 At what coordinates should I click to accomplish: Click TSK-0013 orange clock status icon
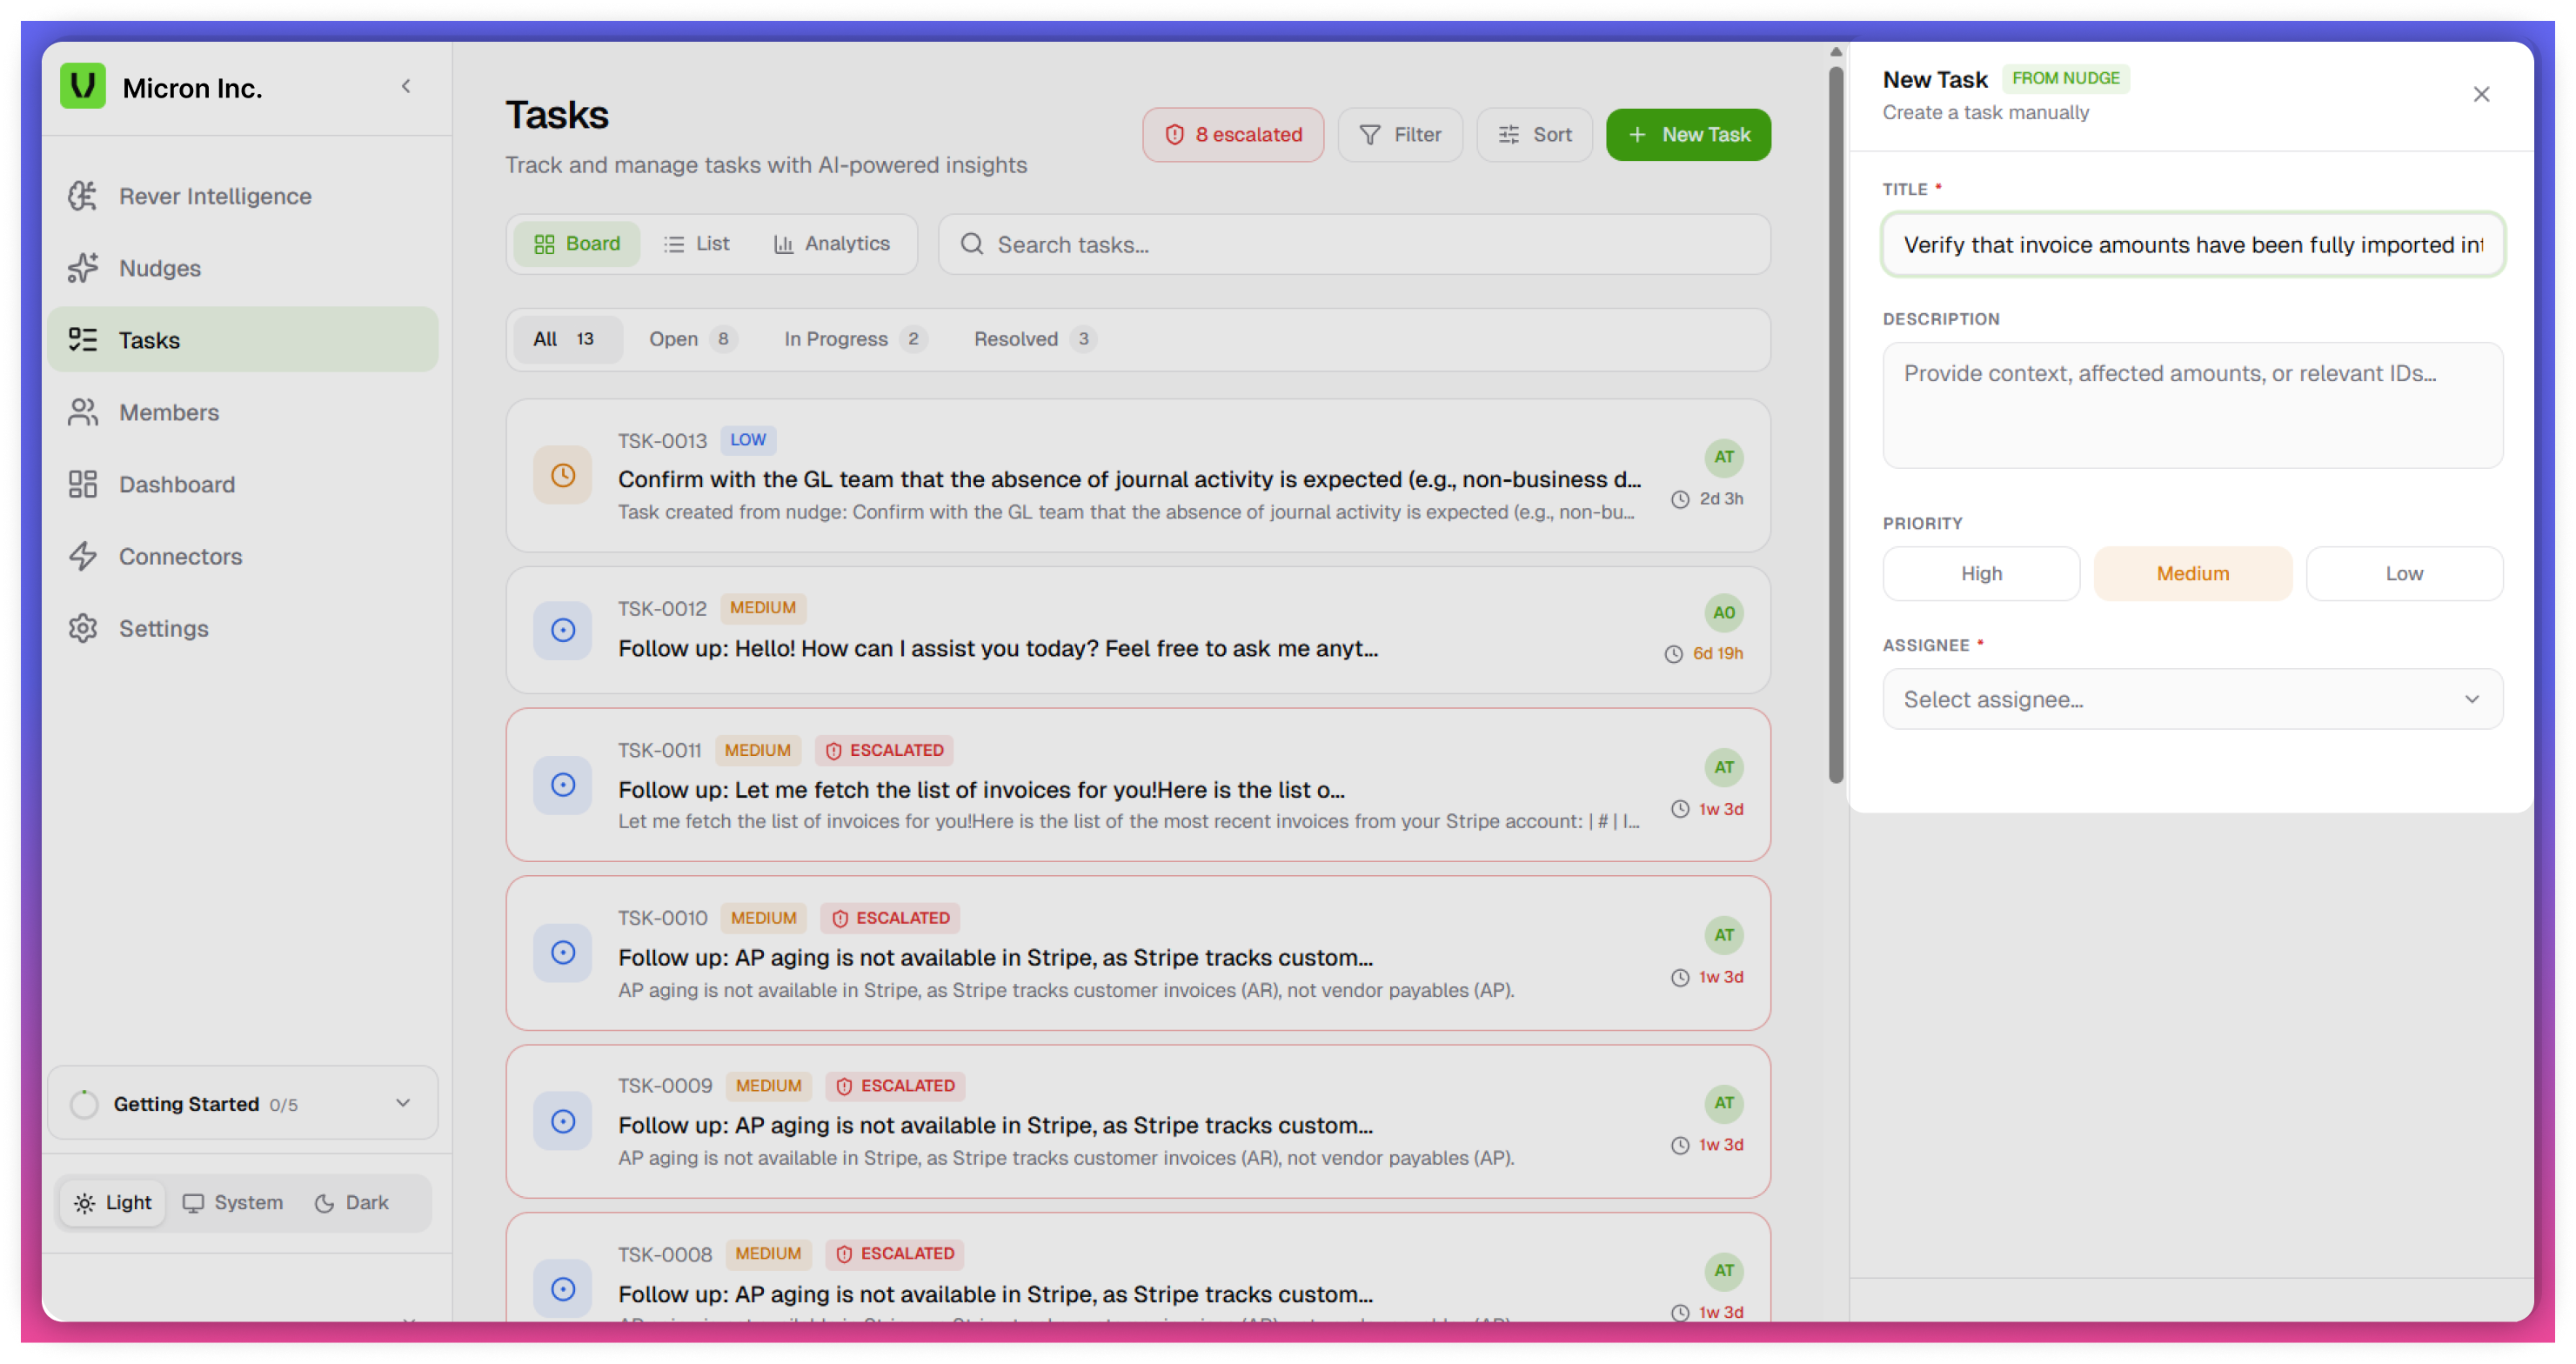coord(563,475)
